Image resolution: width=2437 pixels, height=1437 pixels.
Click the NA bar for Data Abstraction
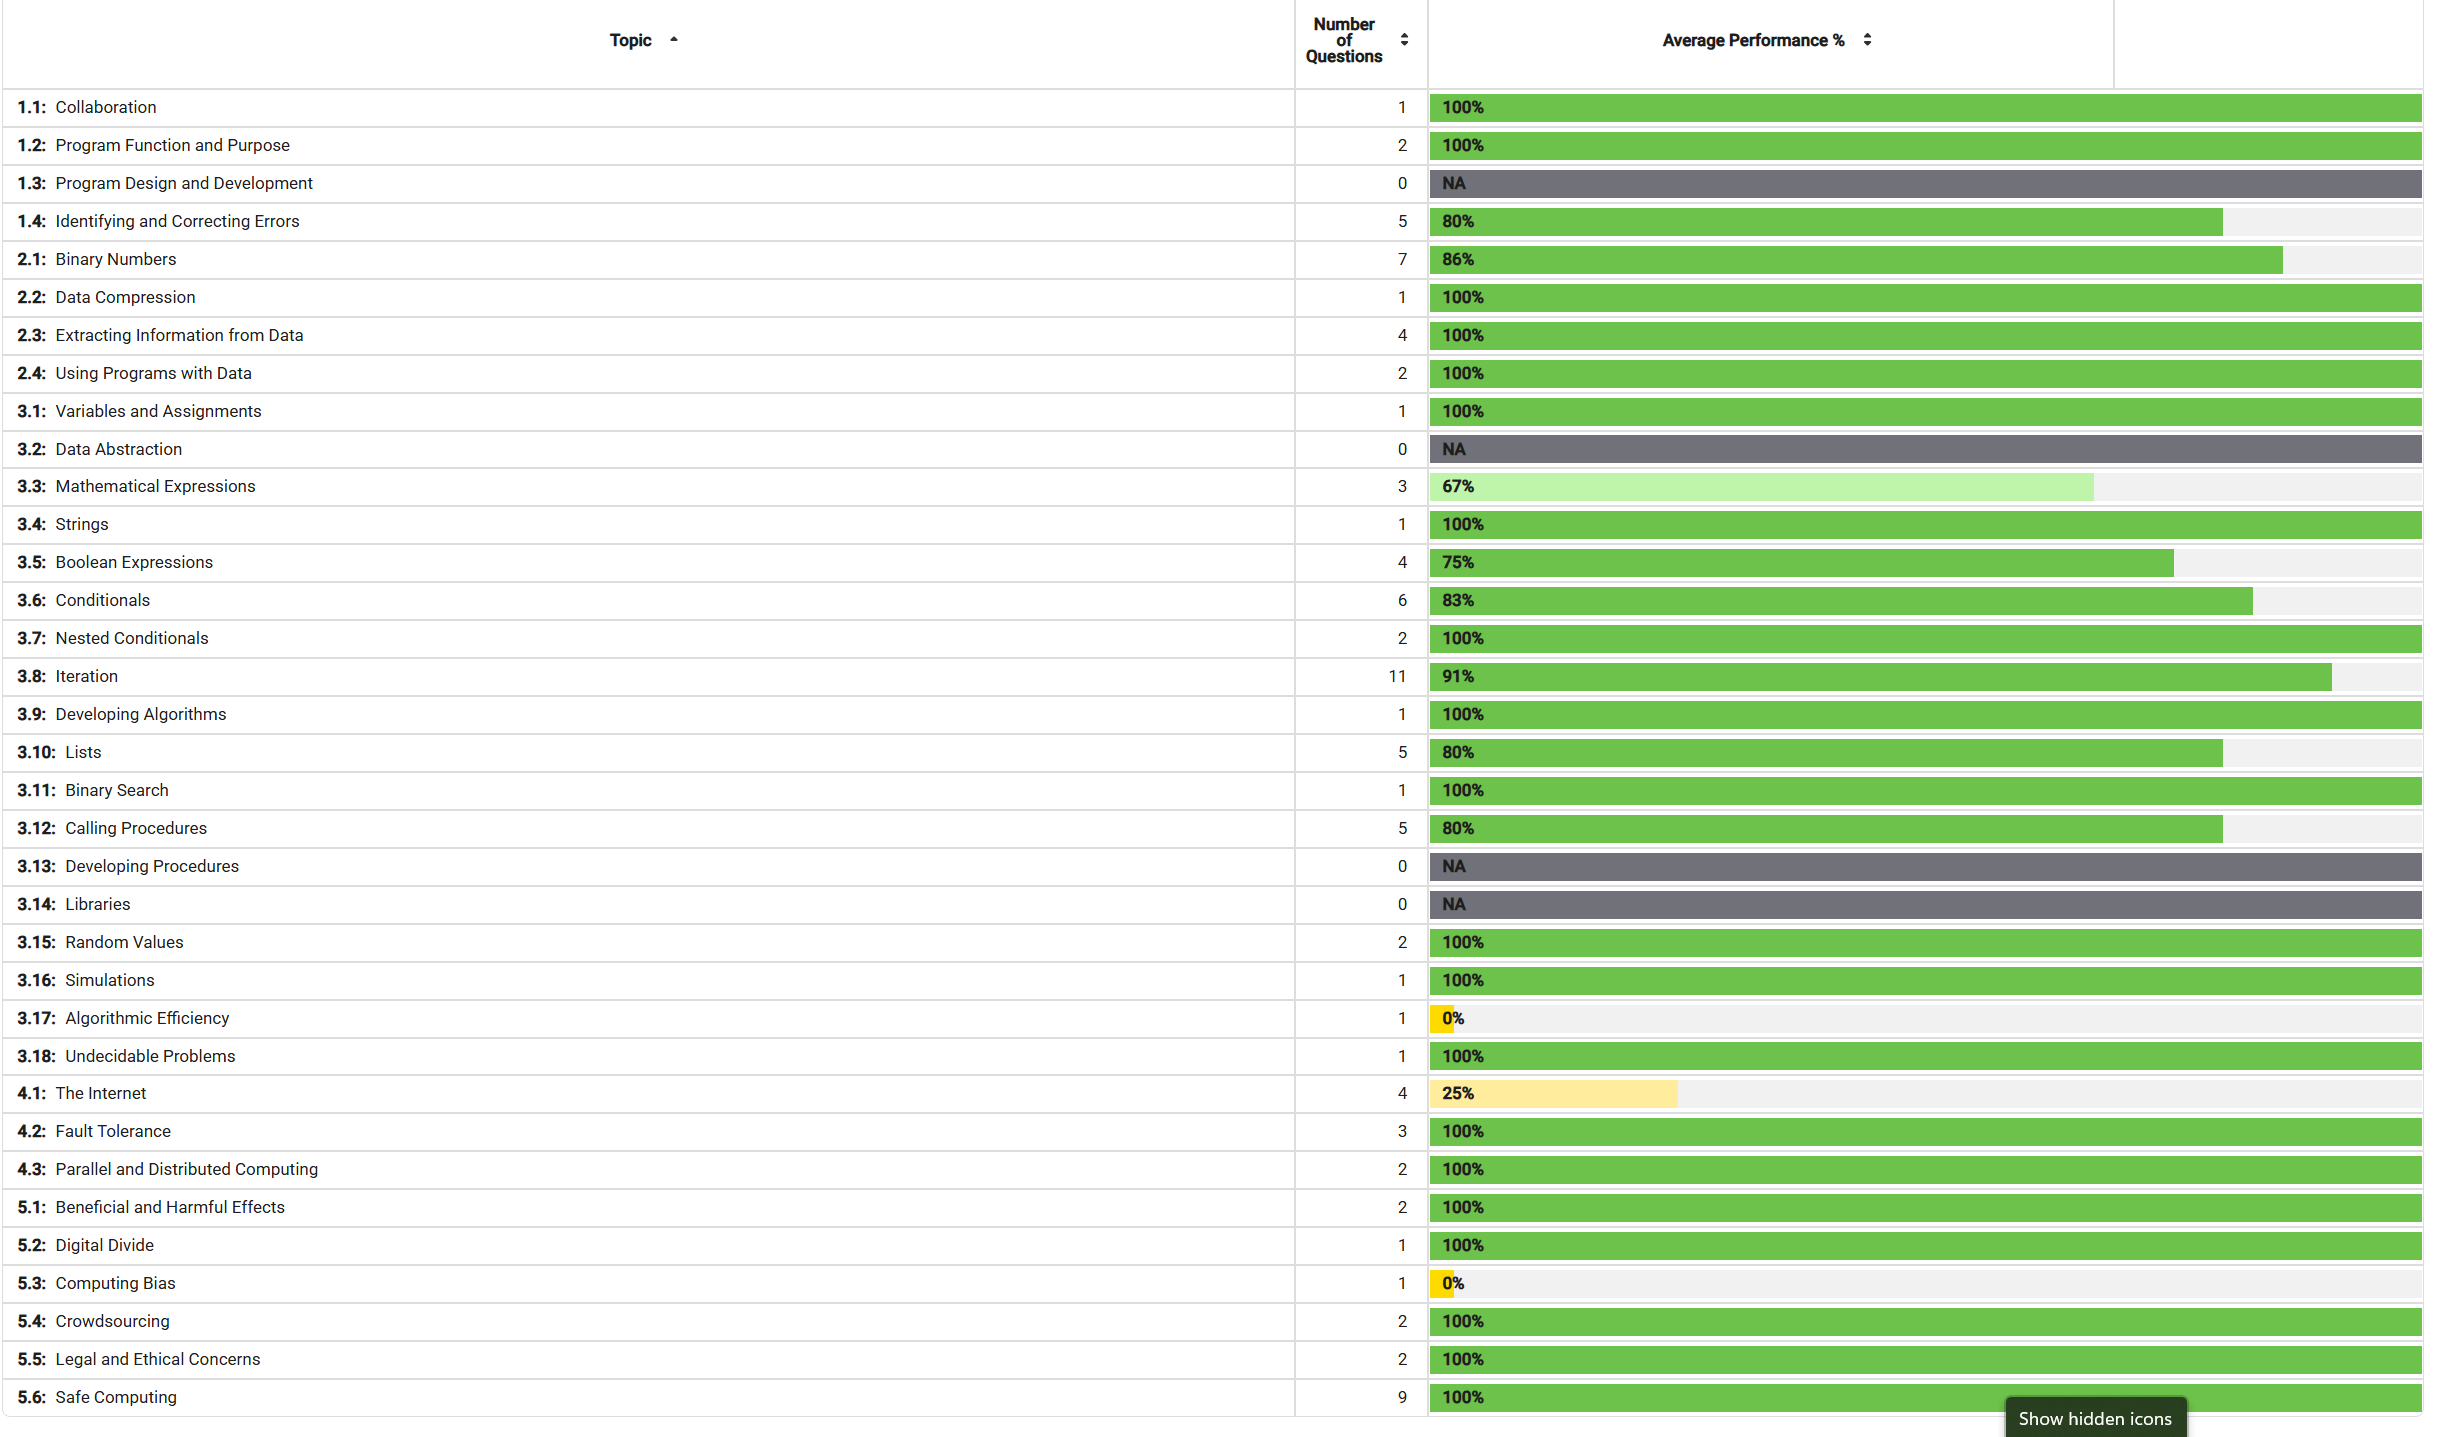pos(1925,449)
